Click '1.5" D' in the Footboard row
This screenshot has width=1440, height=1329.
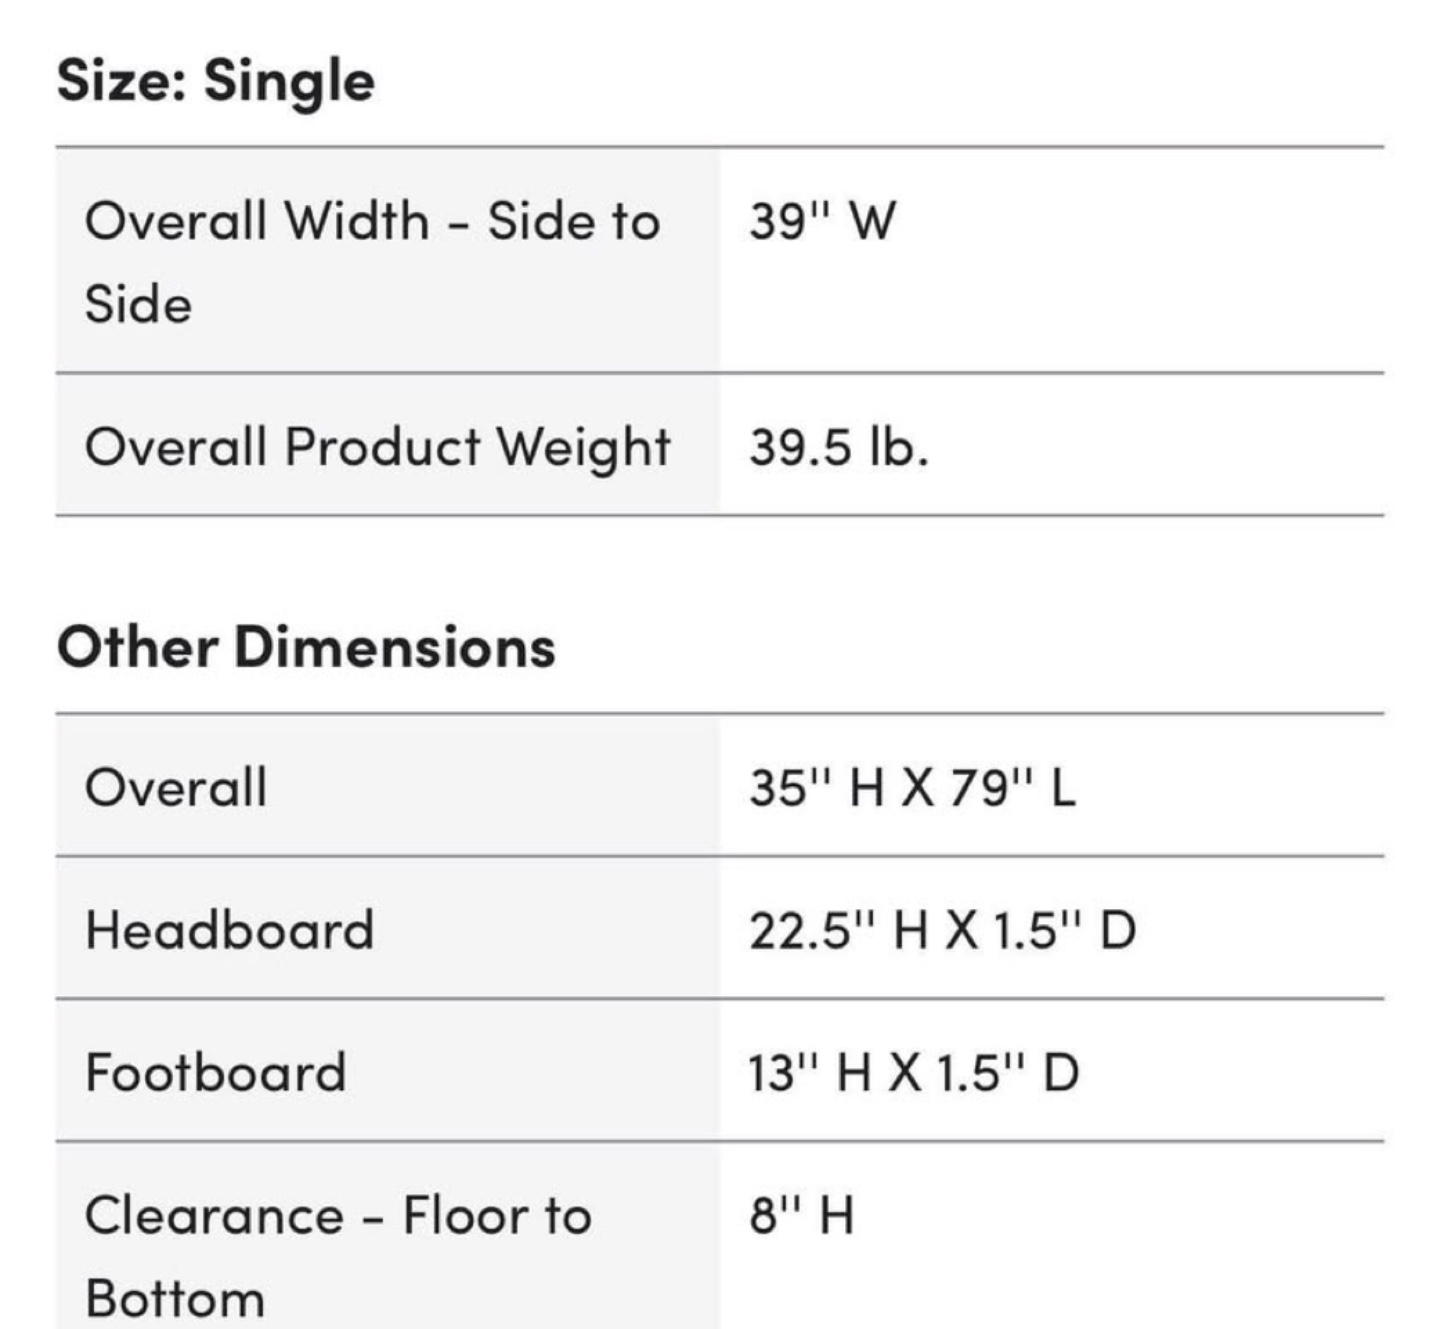click(x=1008, y=1072)
